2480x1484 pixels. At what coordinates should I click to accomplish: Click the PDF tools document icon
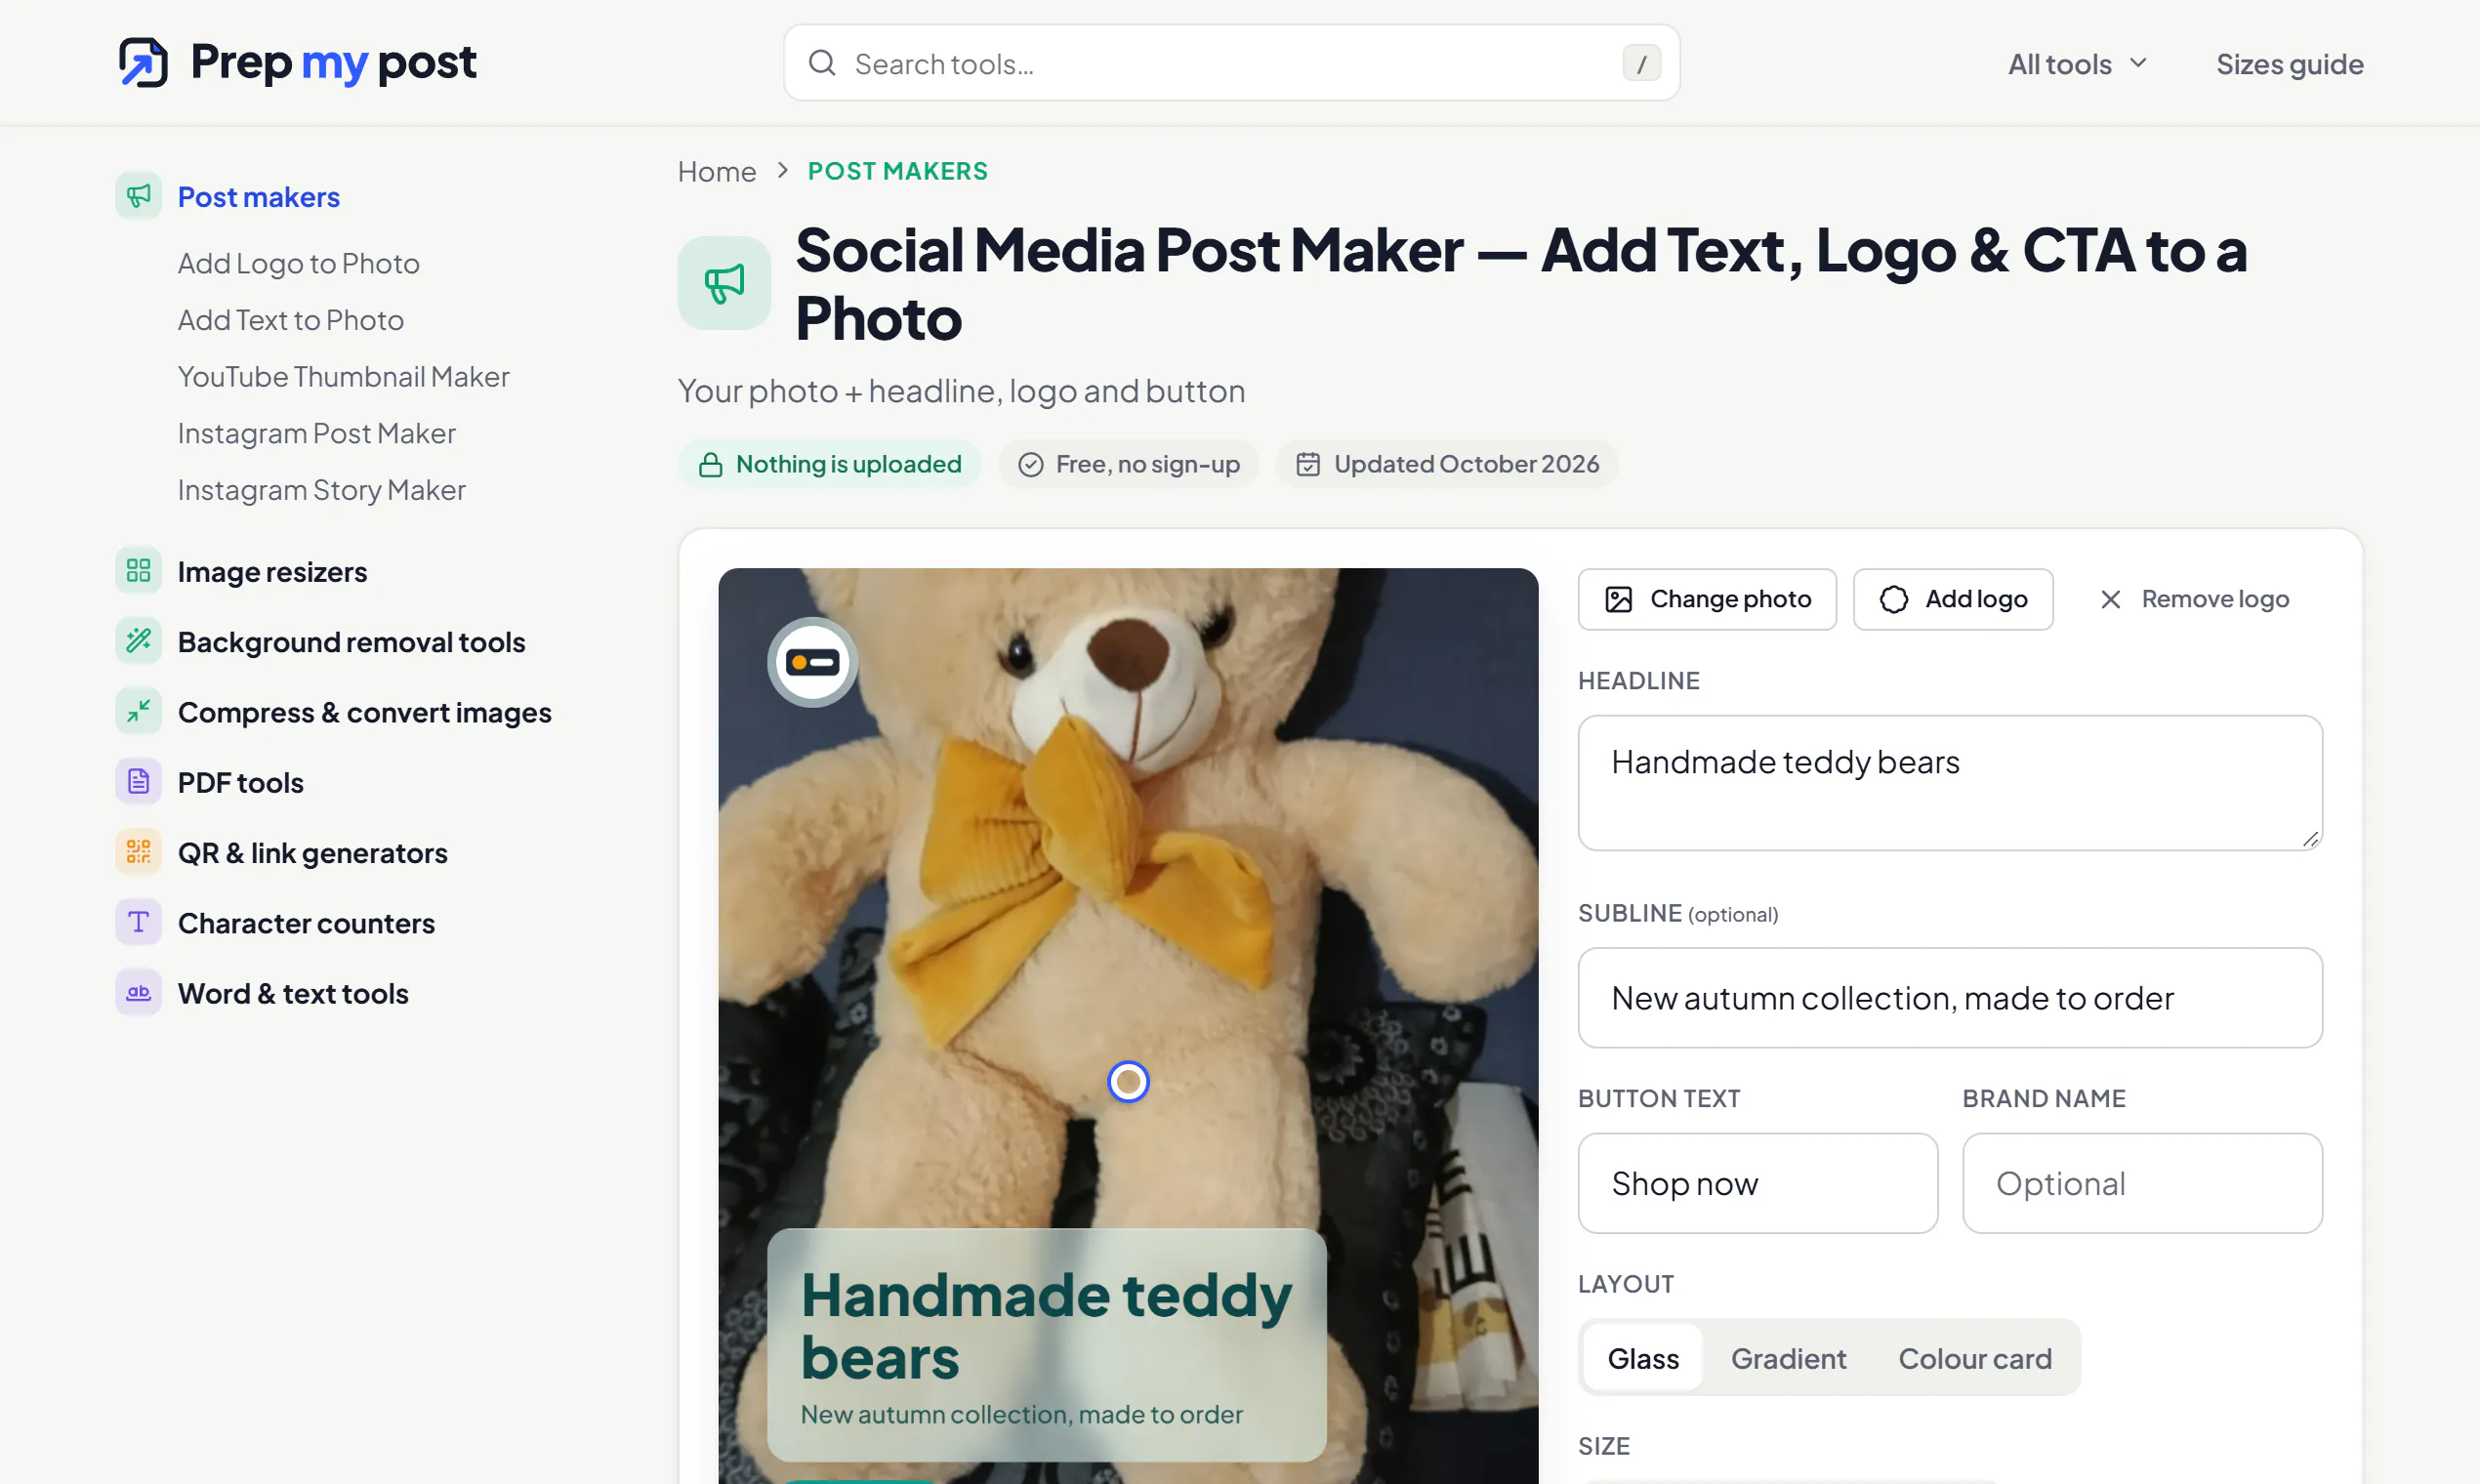tap(139, 781)
